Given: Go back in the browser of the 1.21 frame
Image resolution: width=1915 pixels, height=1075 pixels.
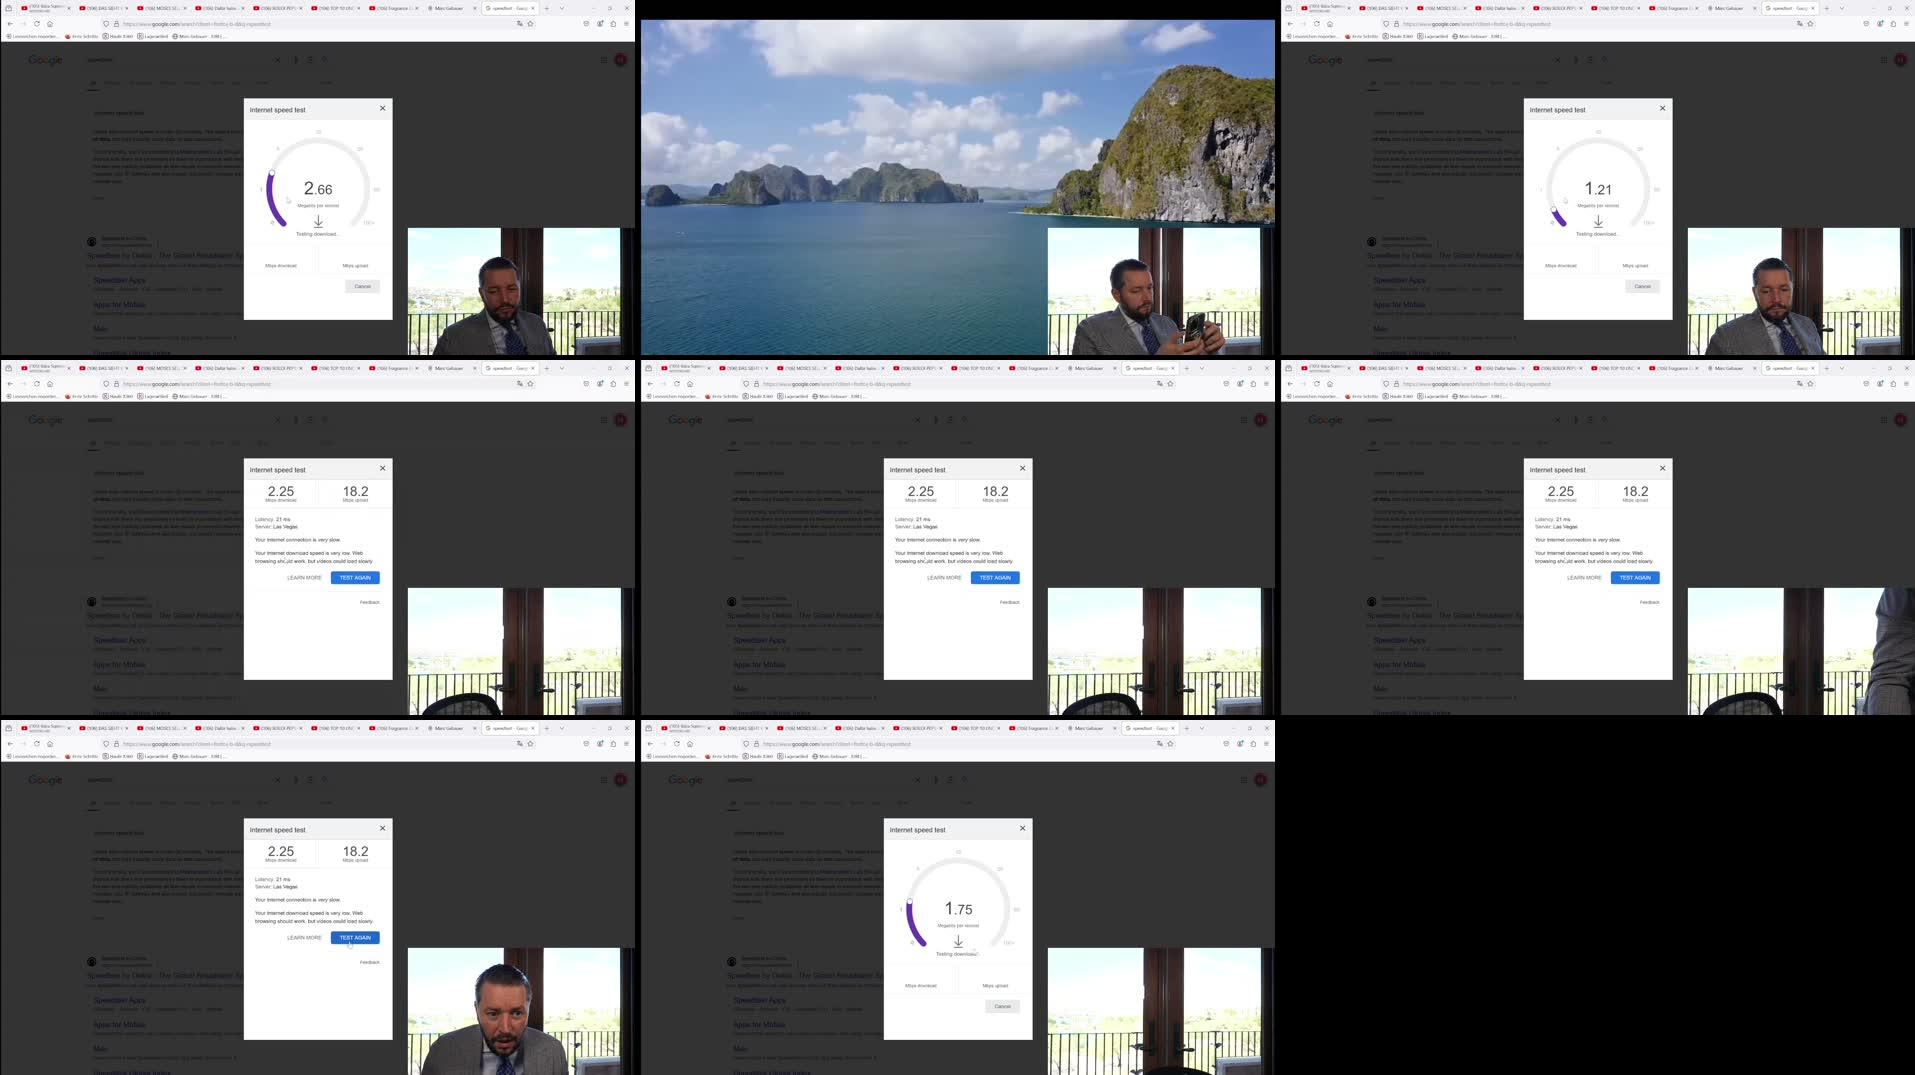Looking at the screenshot, I should (1290, 23).
